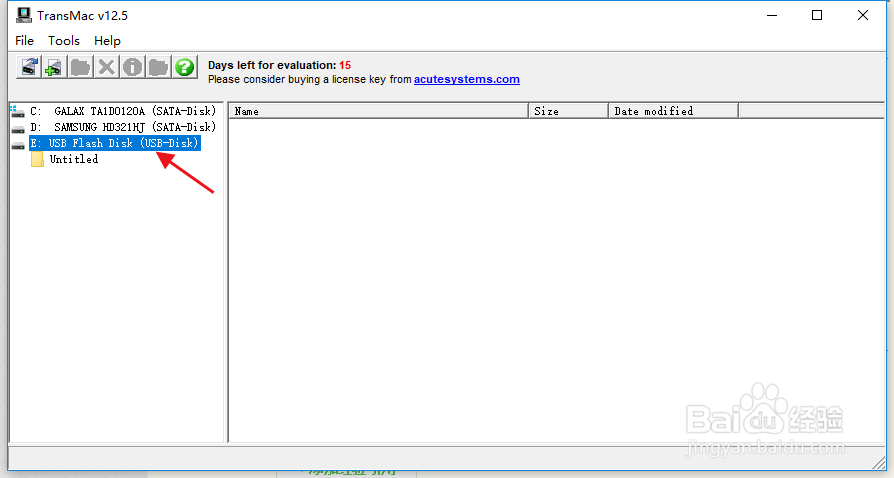Select D: SAMSUNG HD321HJ SATA disk

(123, 127)
